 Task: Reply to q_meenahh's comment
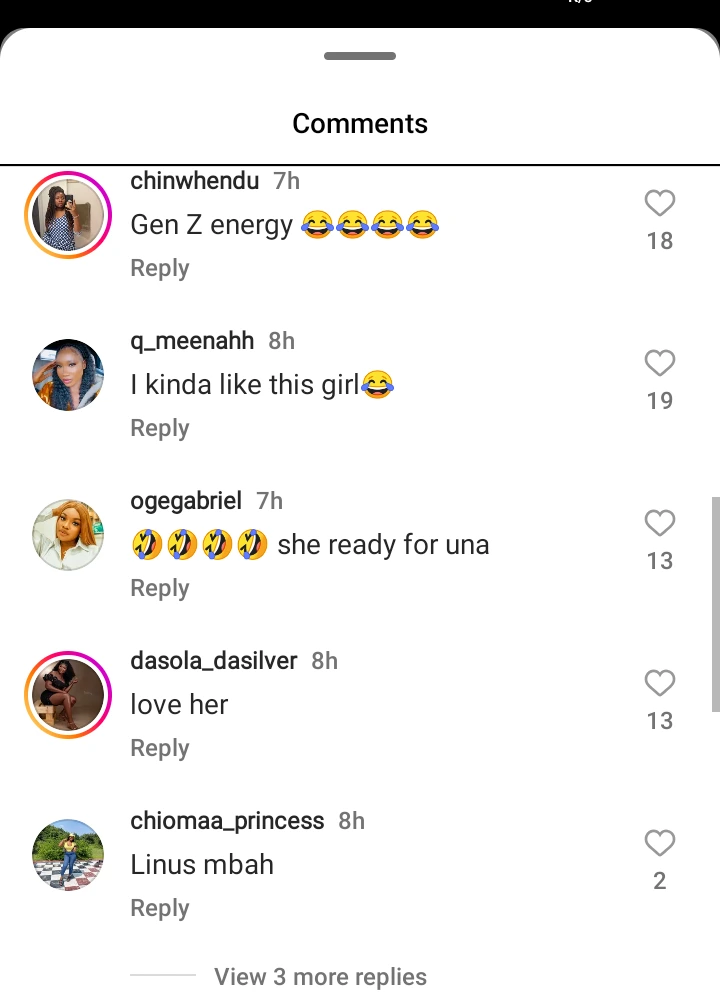click(x=160, y=428)
